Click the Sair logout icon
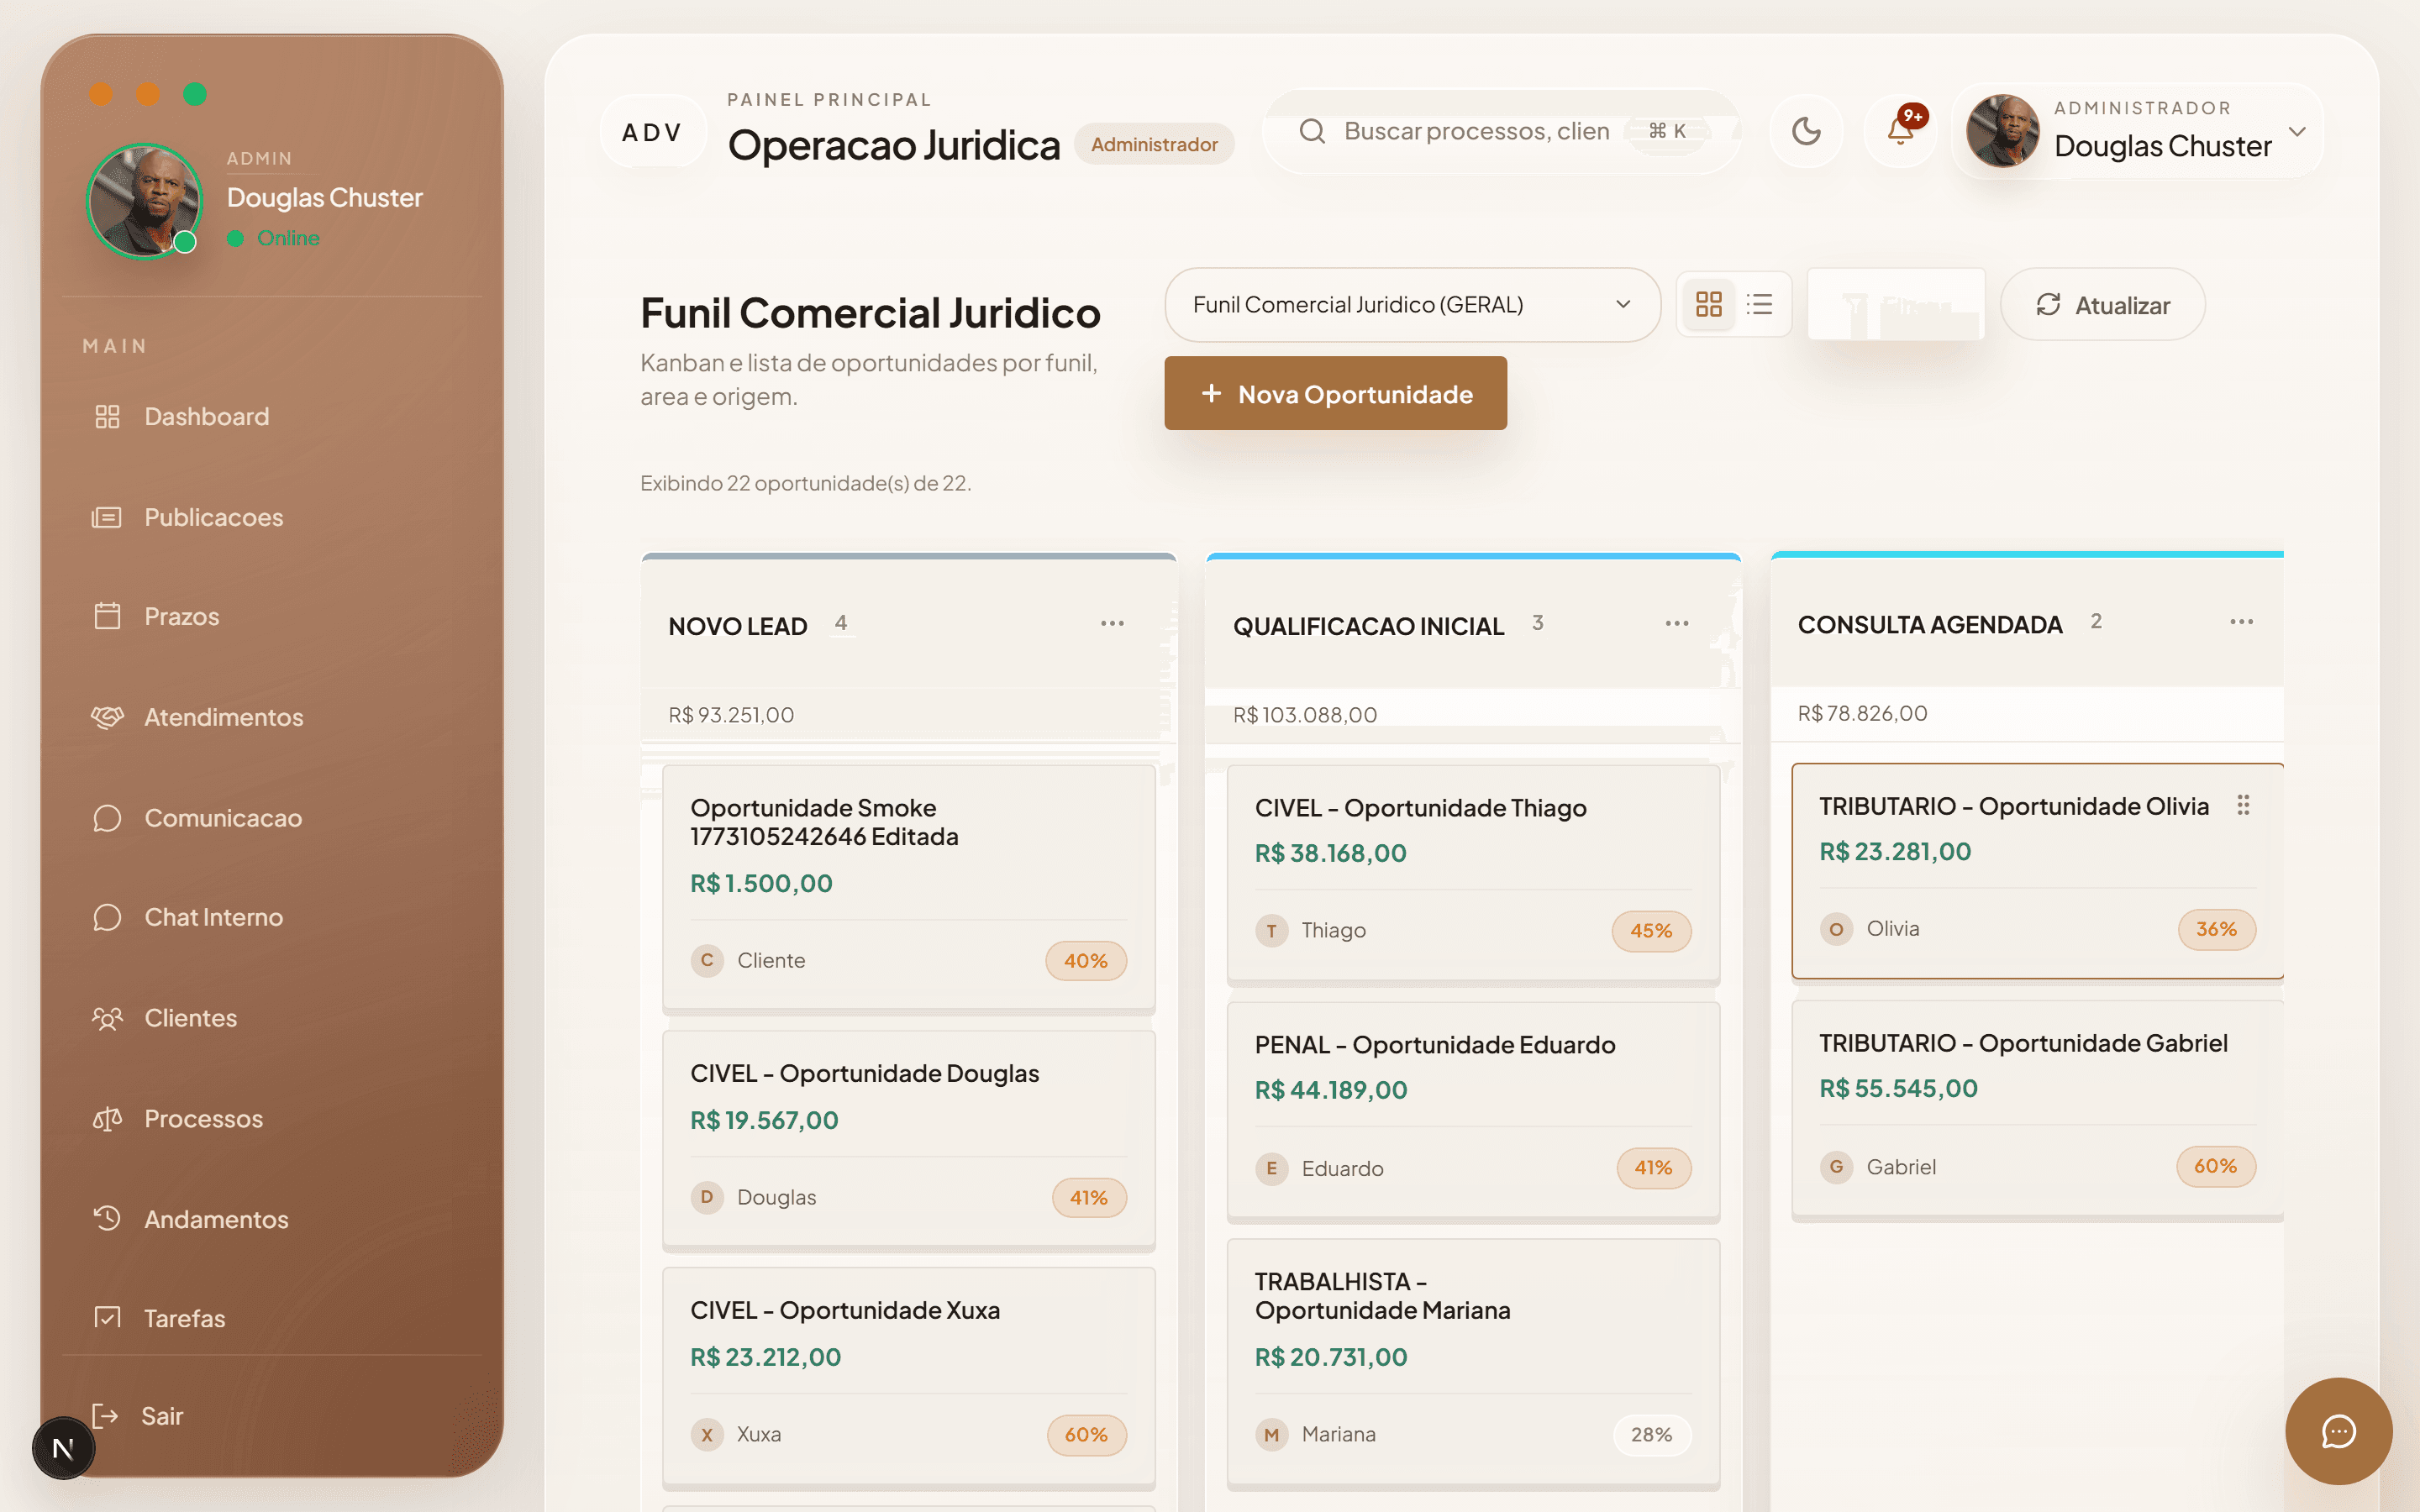Image resolution: width=2420 pixels, height=1512 pixels. pyautogui.click(x=106, y=1415)
